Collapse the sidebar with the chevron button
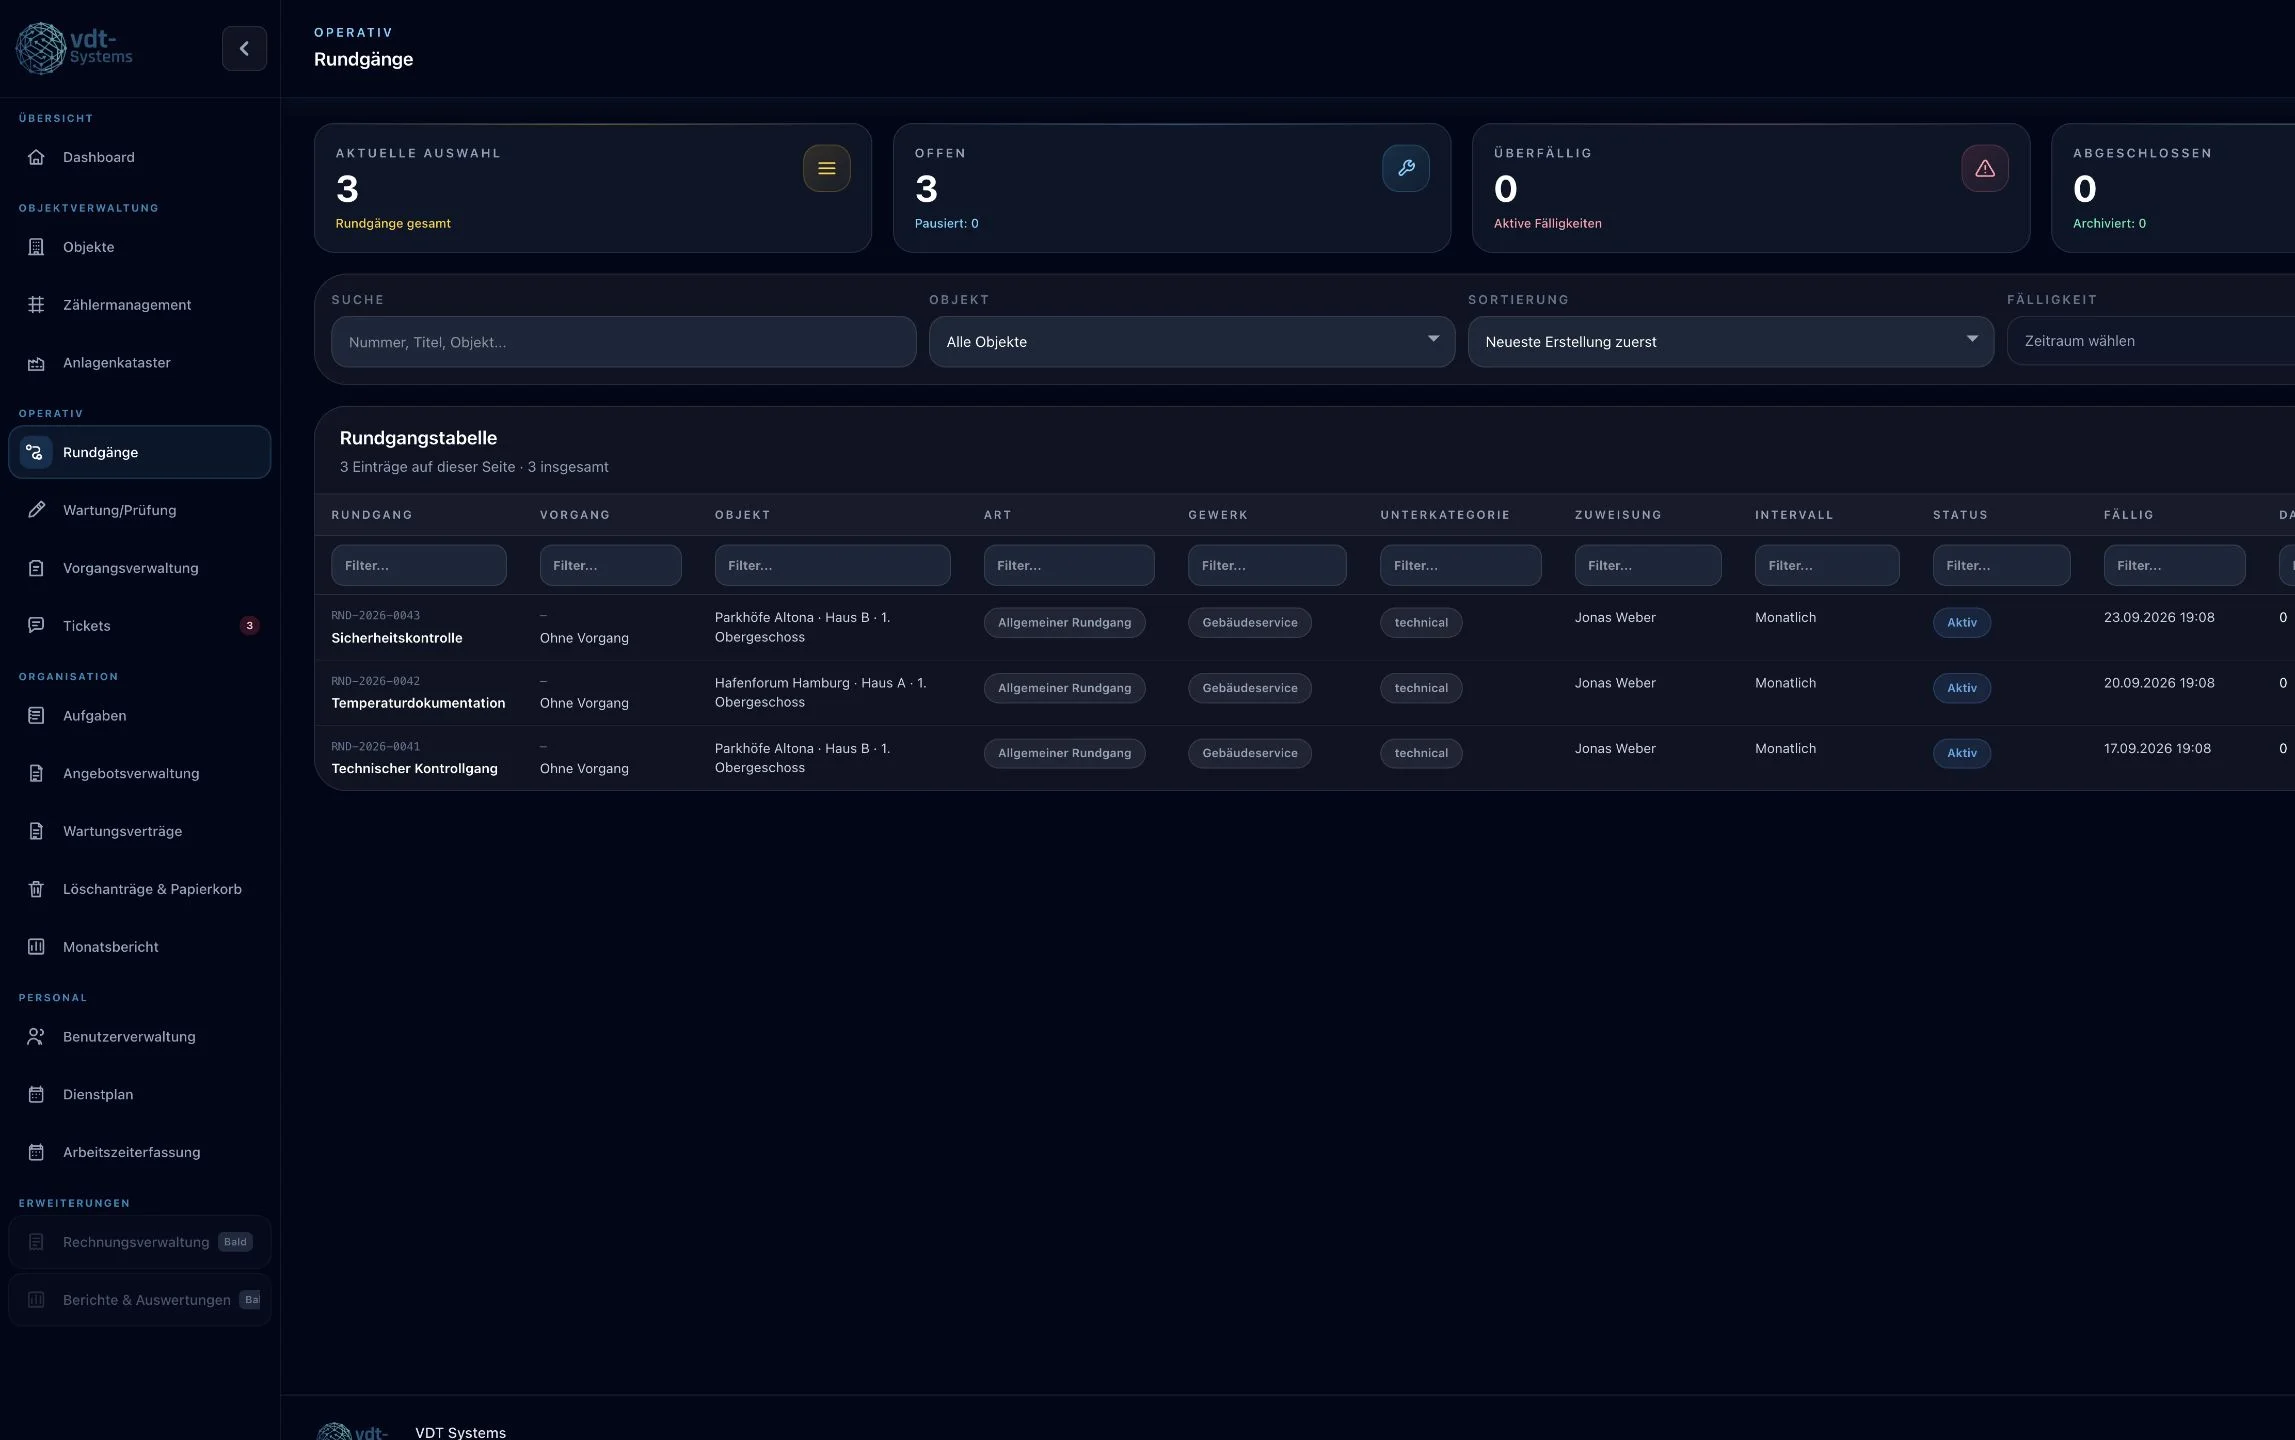This screenshot has width=2295, height=1440. pos(244,48)
